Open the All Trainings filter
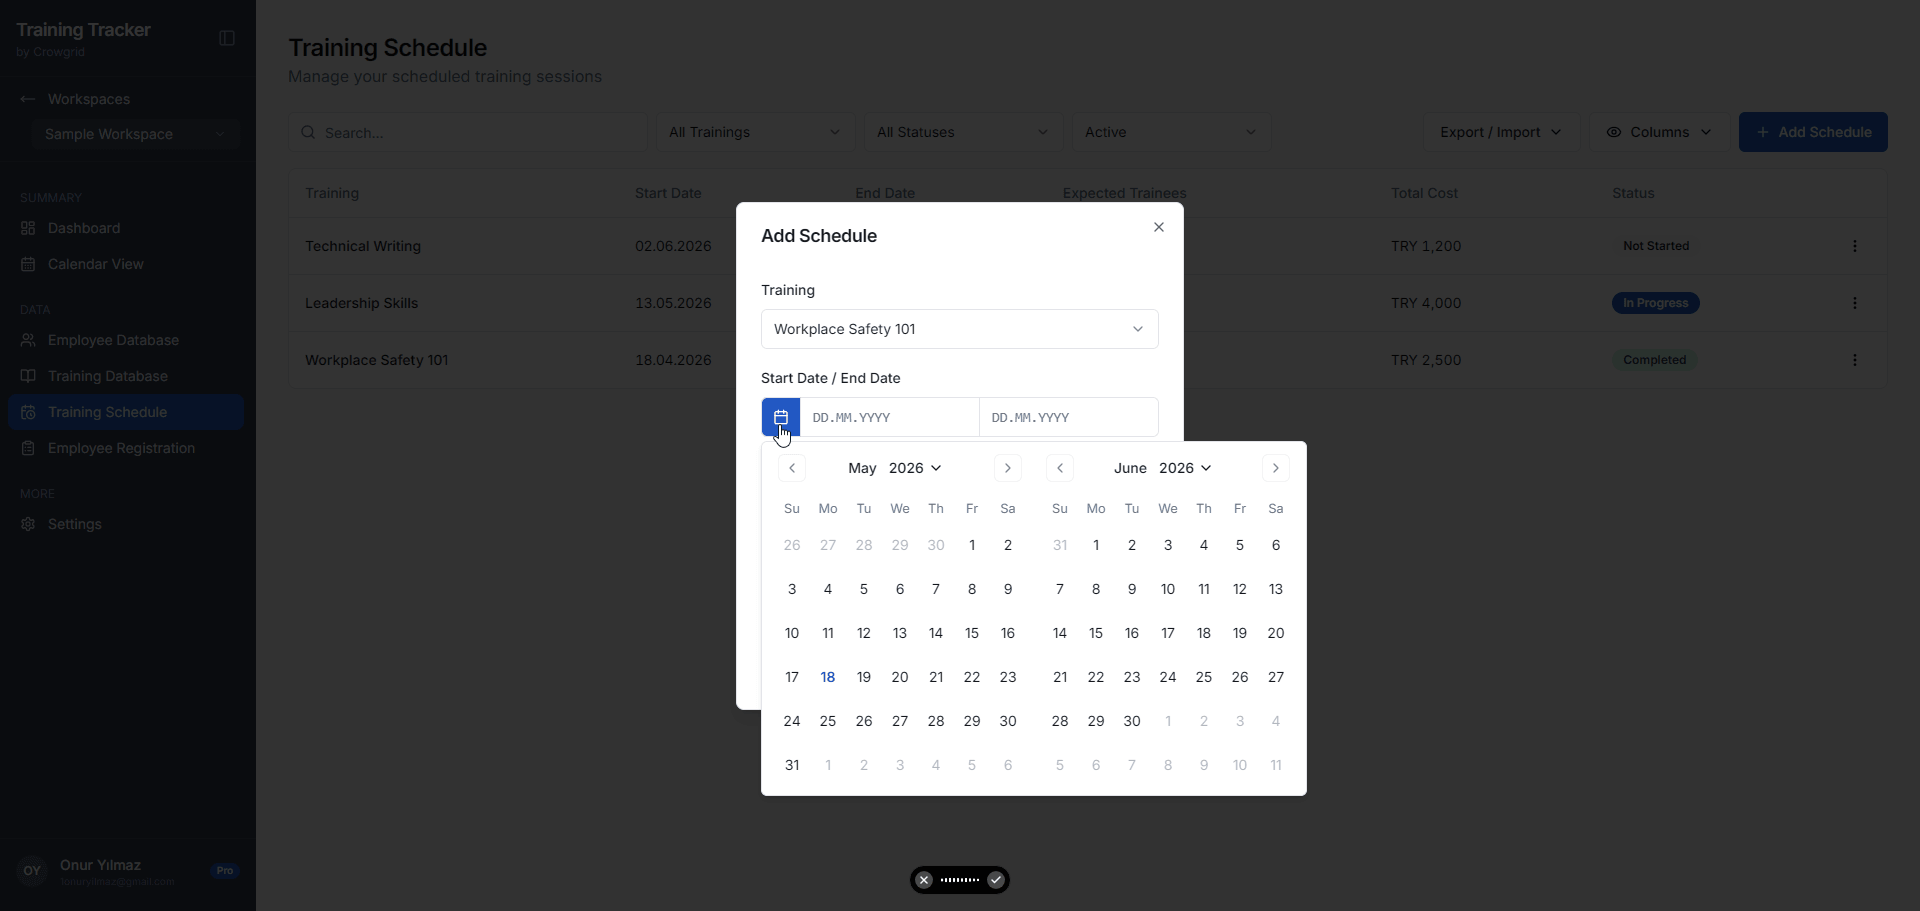 755,132
